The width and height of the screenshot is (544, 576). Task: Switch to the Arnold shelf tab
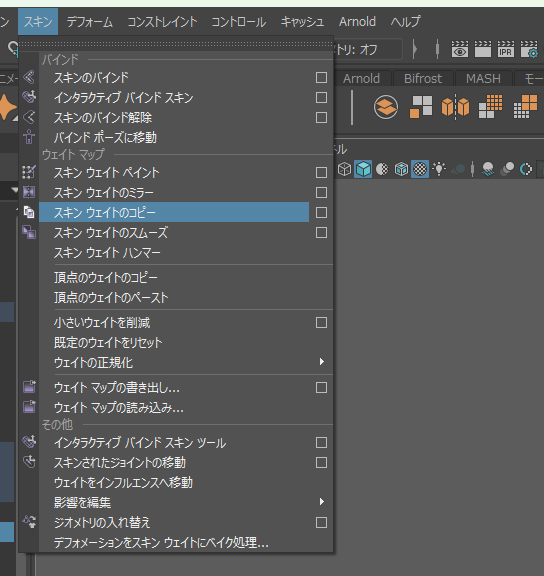point(361,78)
